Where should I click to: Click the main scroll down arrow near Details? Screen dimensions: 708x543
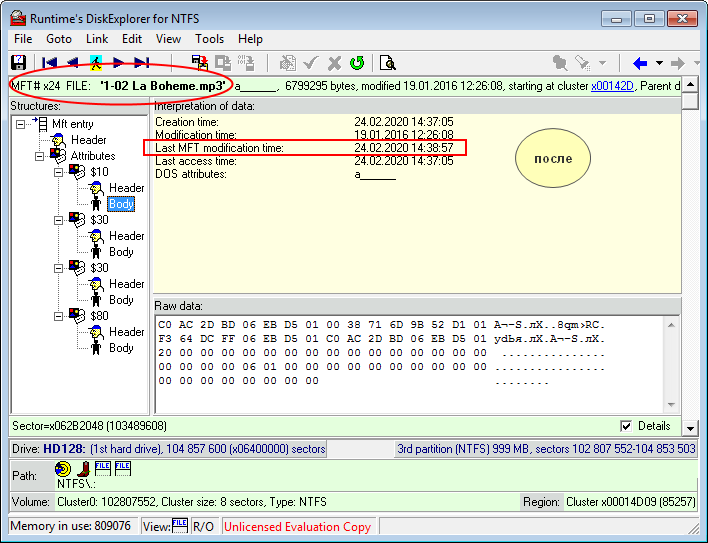click(690, 428)
